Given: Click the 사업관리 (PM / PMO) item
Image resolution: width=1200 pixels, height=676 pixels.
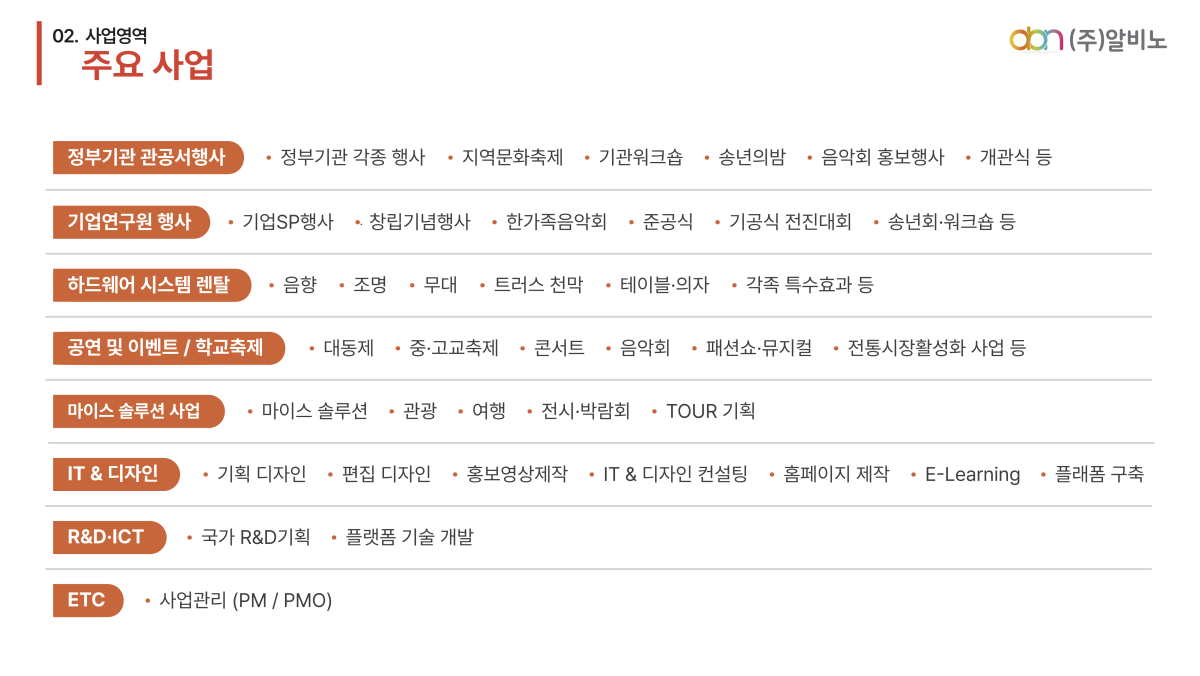Looking at the screenshot, I should 245,600.
